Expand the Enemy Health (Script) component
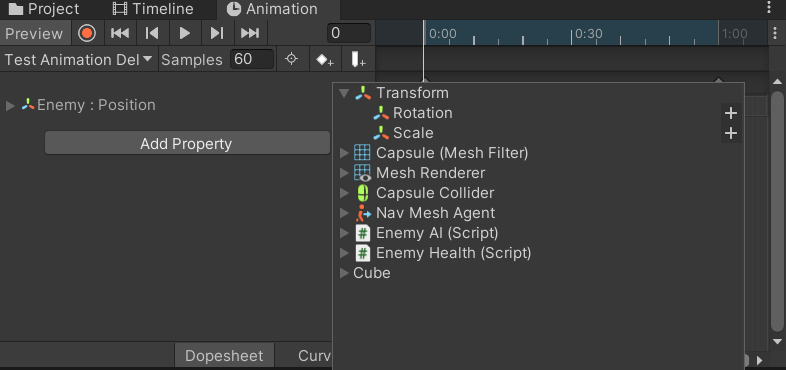The height and width of the screenshot is (370, 786). pyautogui.click(x=344, y=253)
